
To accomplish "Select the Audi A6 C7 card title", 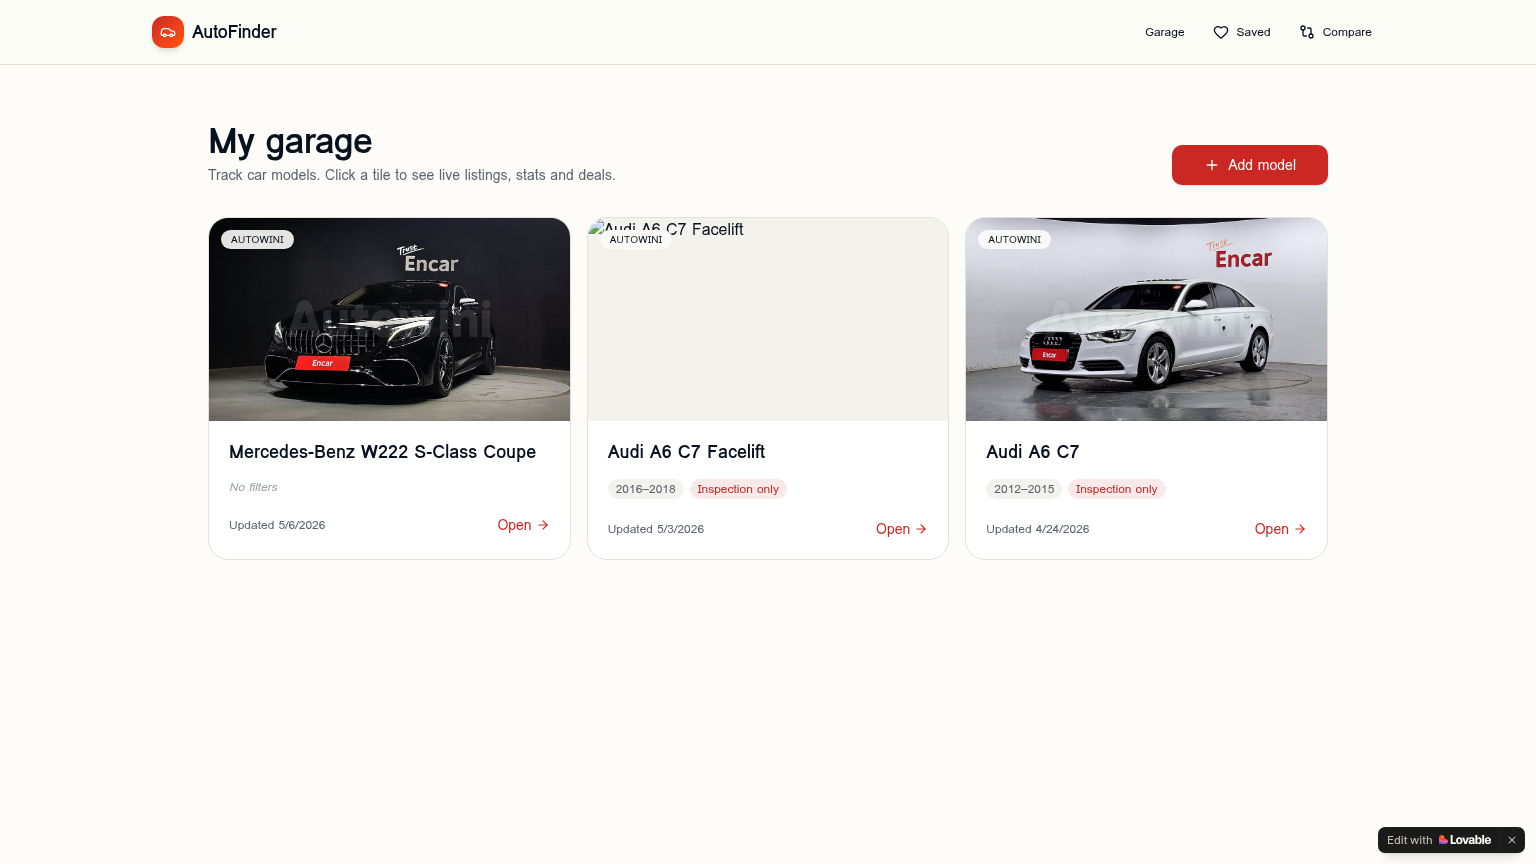I will point(1032,452).
